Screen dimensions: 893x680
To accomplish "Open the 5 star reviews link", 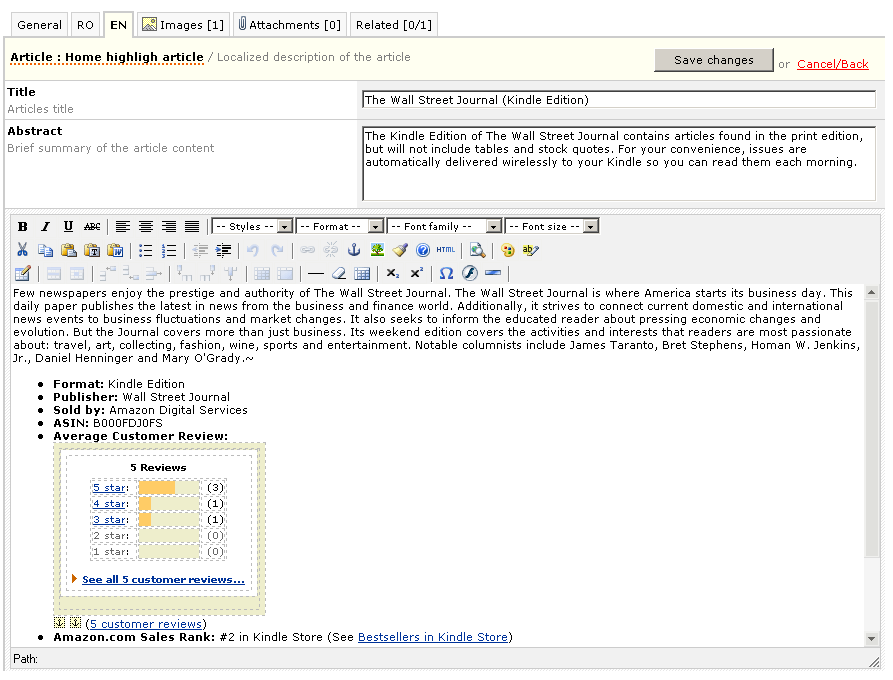I will (x=110, y=488).
